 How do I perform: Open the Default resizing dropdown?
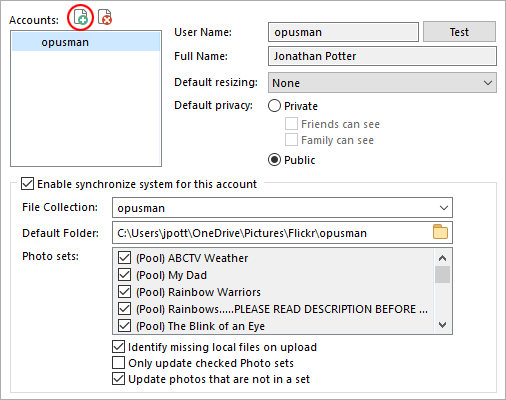[382, 83]
